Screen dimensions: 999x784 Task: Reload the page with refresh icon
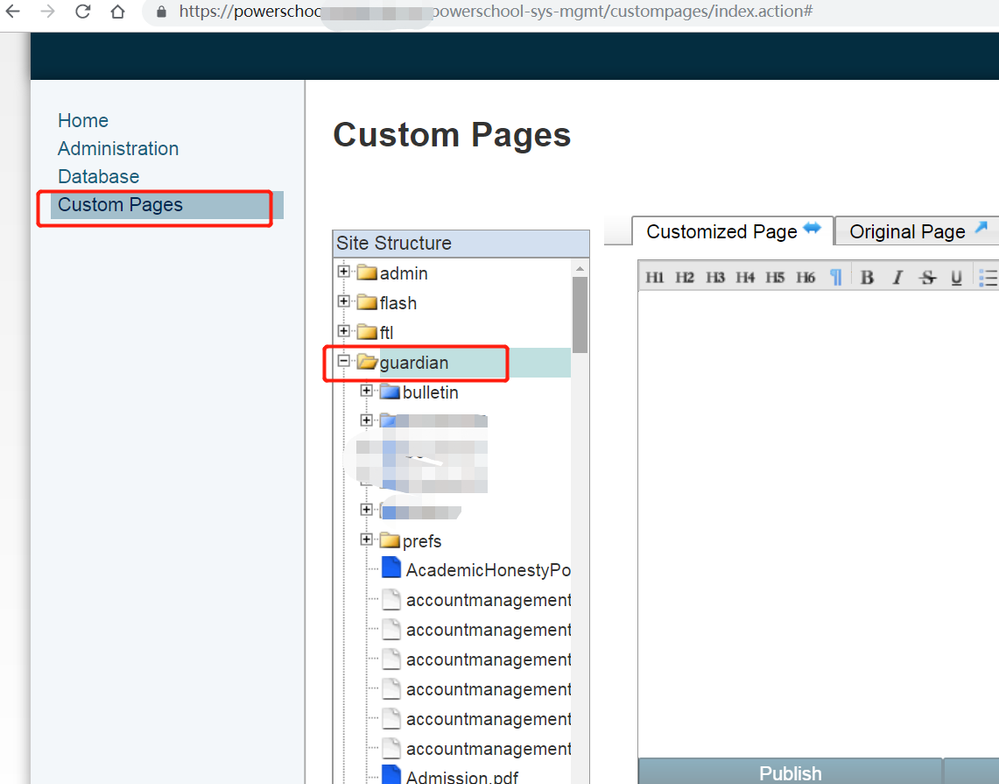[x=83, y=11]
